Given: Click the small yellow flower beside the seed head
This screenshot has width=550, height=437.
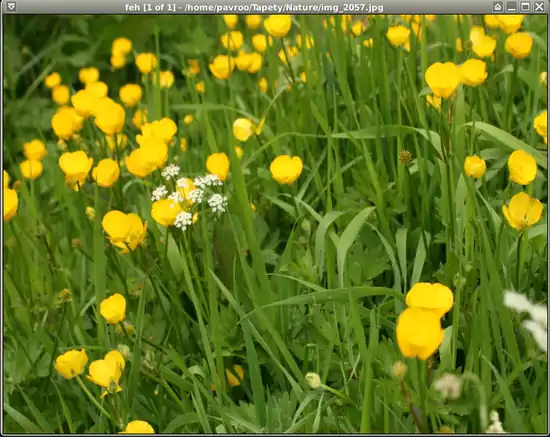Looking at the screenshot, I should coord(475,167).
